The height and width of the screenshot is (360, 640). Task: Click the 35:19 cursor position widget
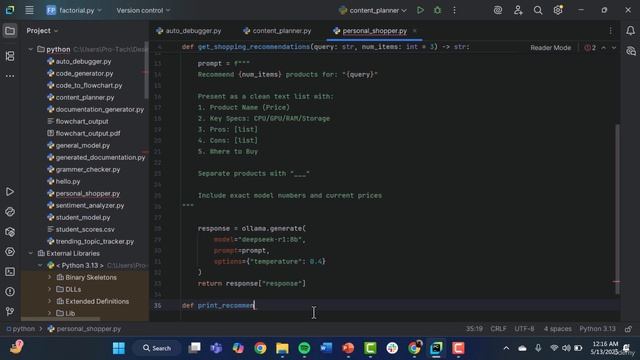[474, 329]
